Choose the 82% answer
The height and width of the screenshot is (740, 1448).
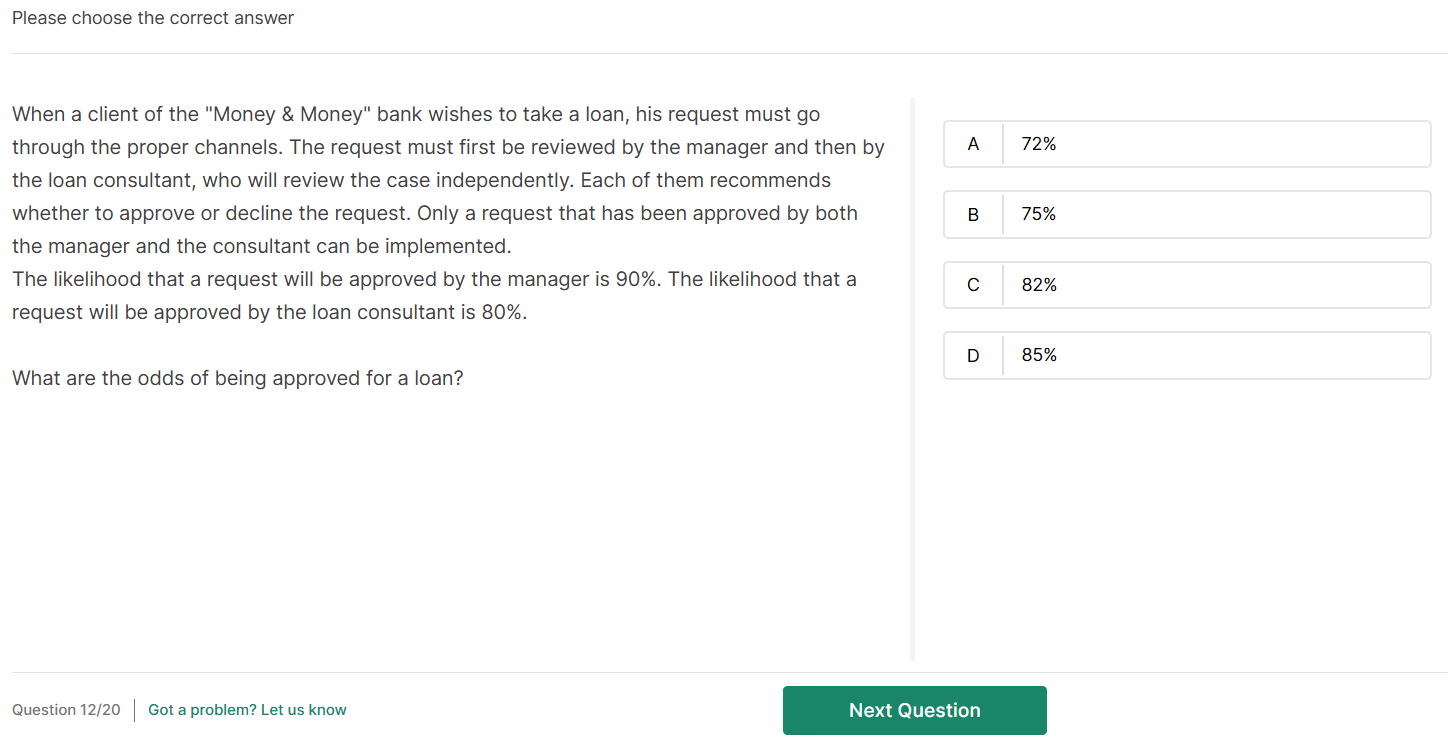coord(1039,285)
